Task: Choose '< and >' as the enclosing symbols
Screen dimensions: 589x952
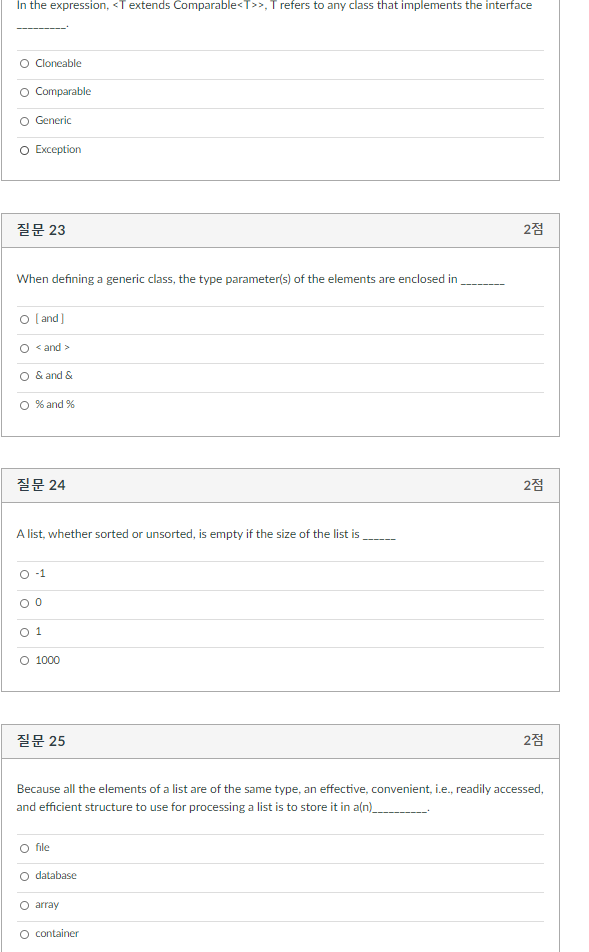Action: tap(24, 347)
